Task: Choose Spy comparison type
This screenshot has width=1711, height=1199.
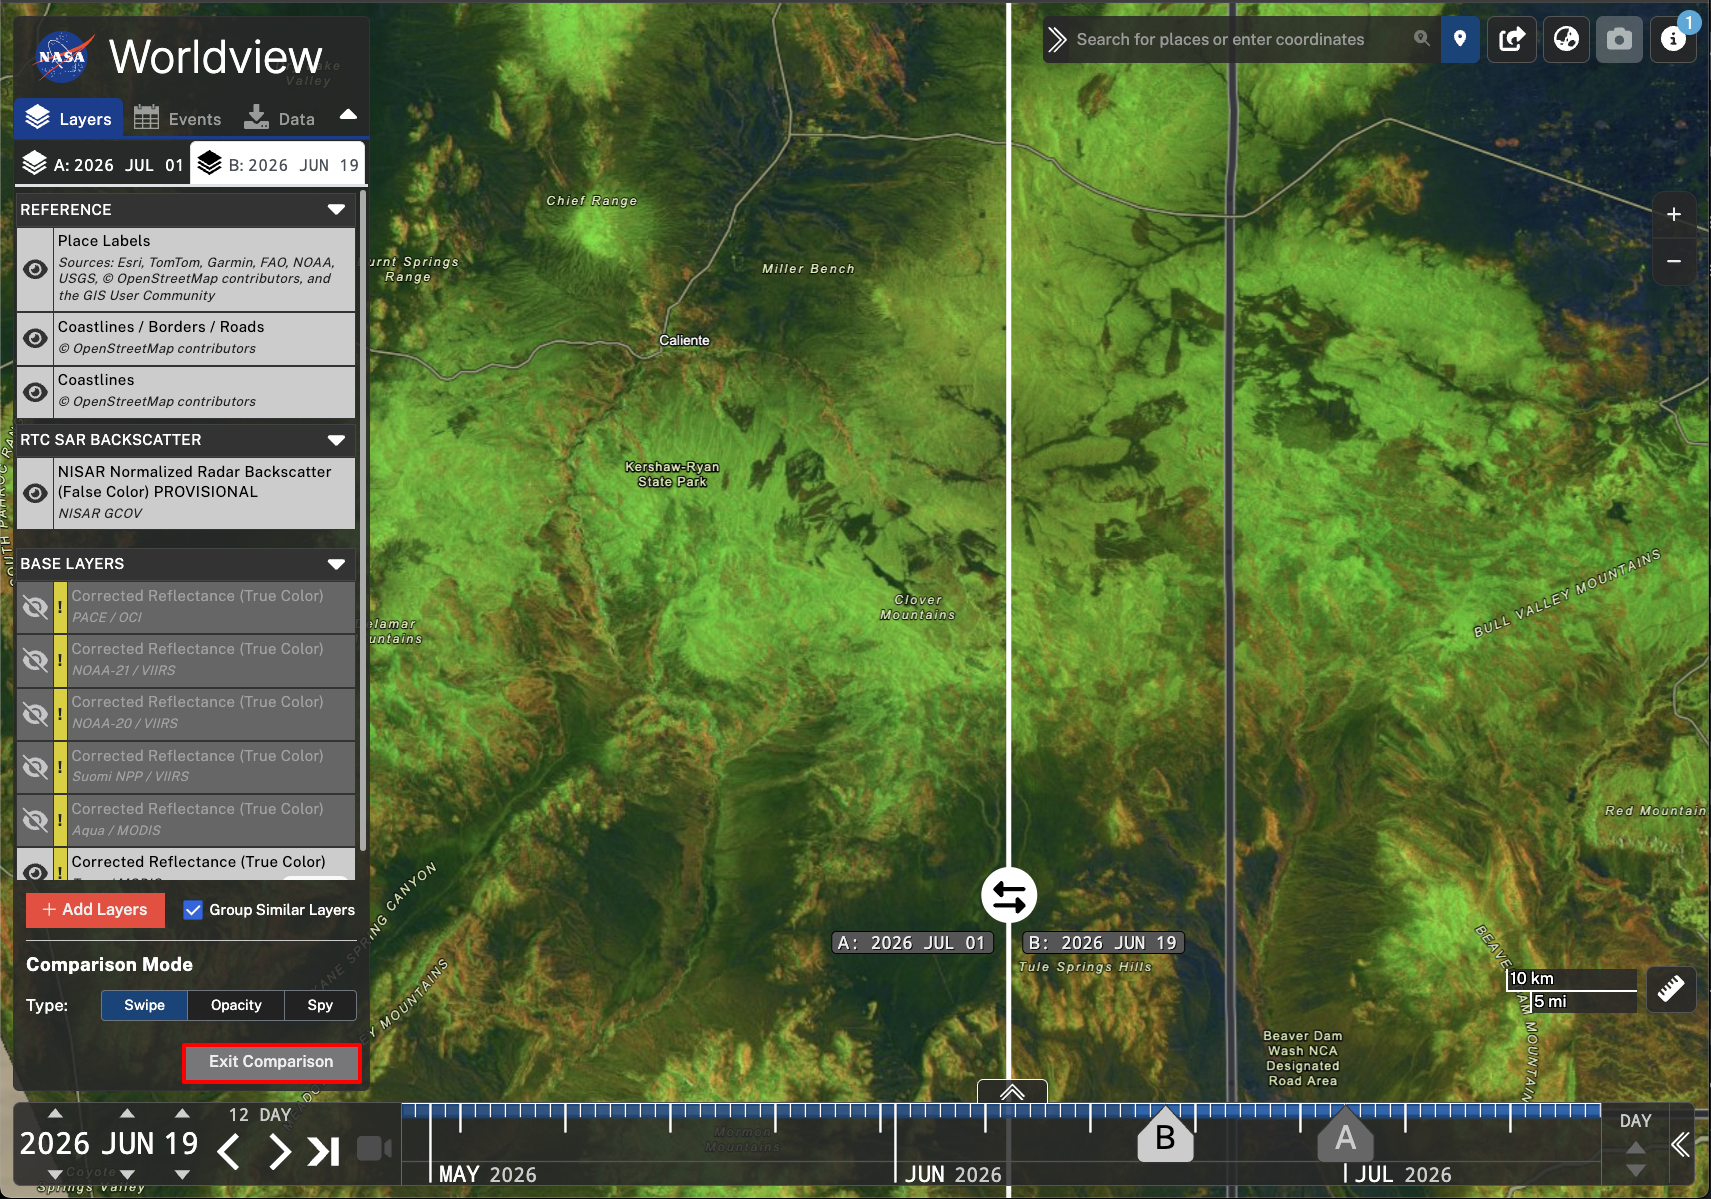Action: click(x=320, y=1005)
